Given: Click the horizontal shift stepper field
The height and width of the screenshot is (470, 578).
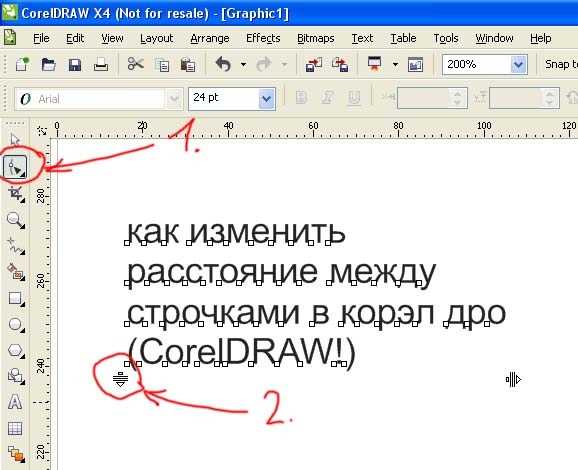Looking at the screenshot, I should click(432, 98).
